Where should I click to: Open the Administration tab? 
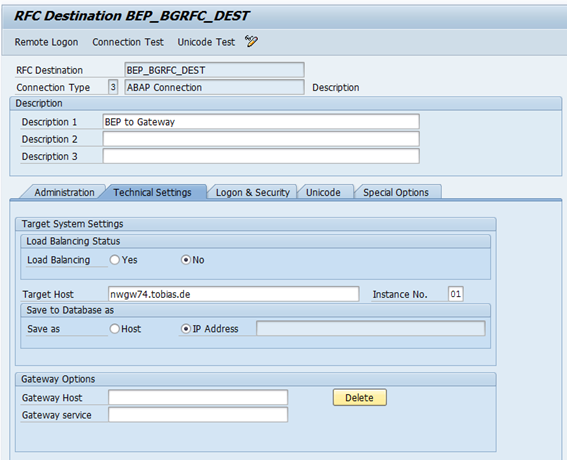click(64, 192)
